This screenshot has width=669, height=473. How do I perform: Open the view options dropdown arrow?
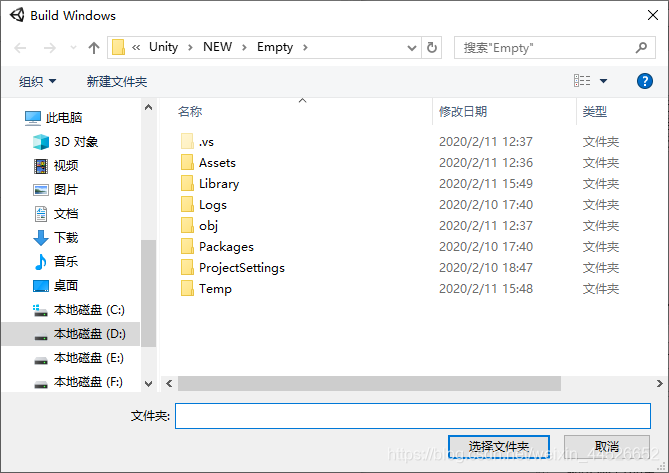(x=603, y=81)
